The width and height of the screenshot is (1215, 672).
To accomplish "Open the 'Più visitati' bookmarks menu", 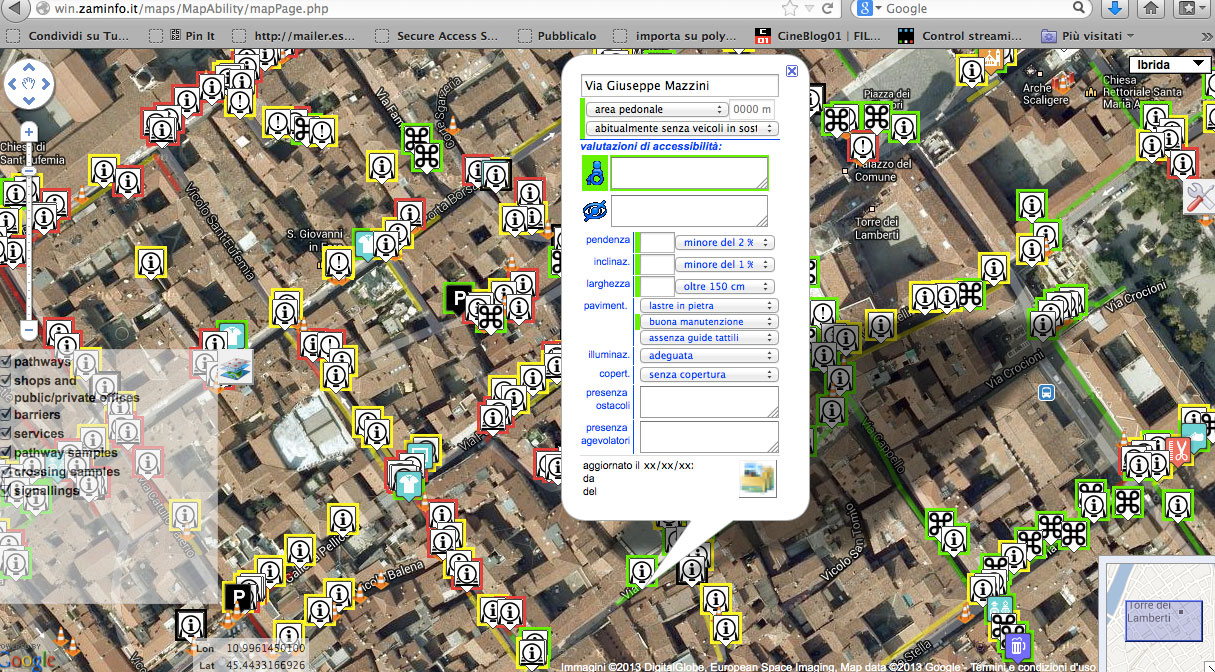I will 1087,36.
